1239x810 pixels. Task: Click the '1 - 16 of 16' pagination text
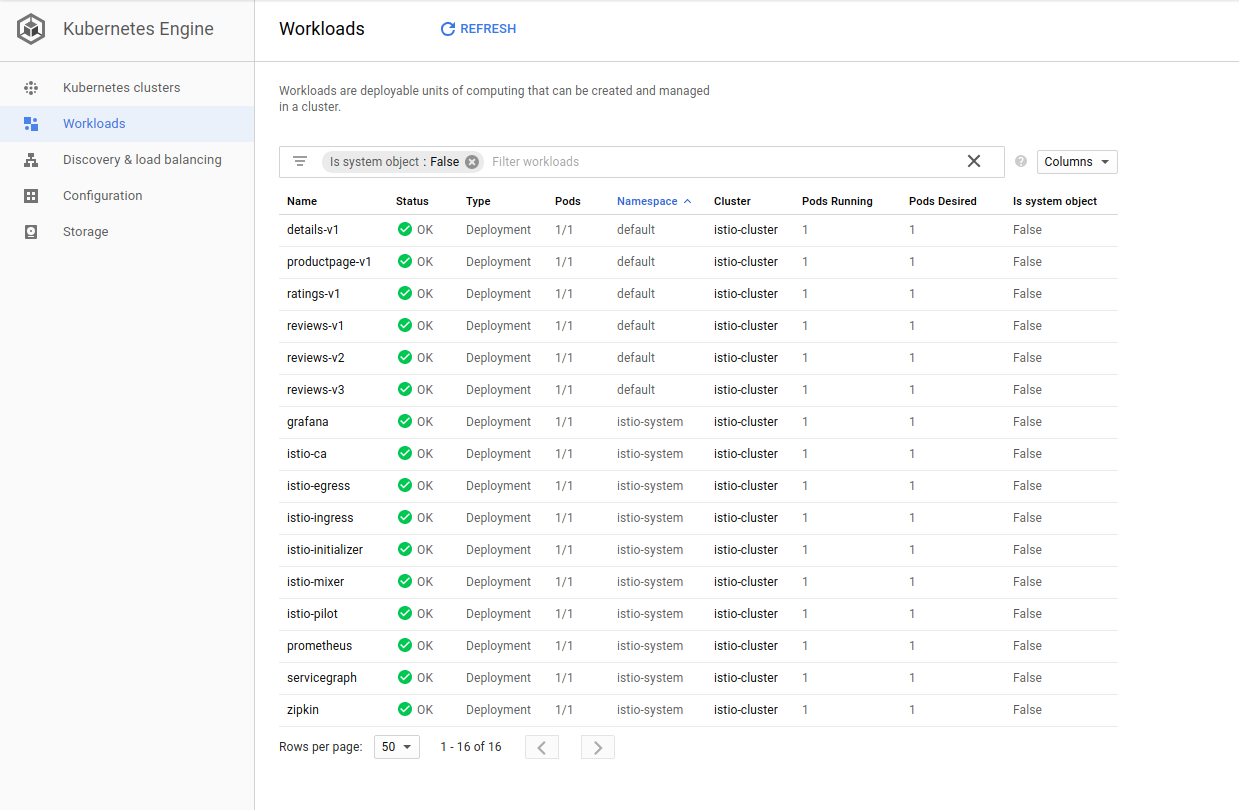coord(471,747)
